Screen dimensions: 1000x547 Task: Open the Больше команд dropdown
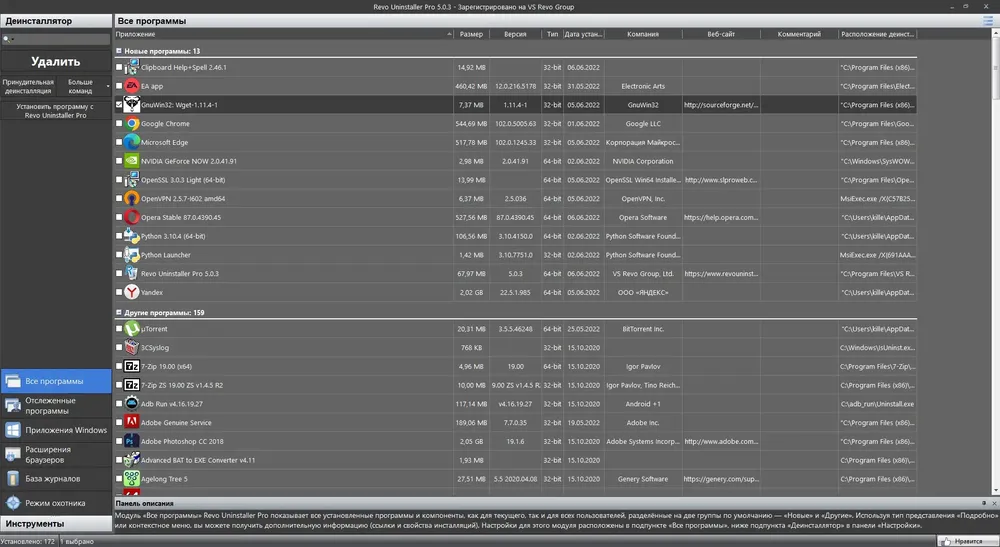pos(83,86)
